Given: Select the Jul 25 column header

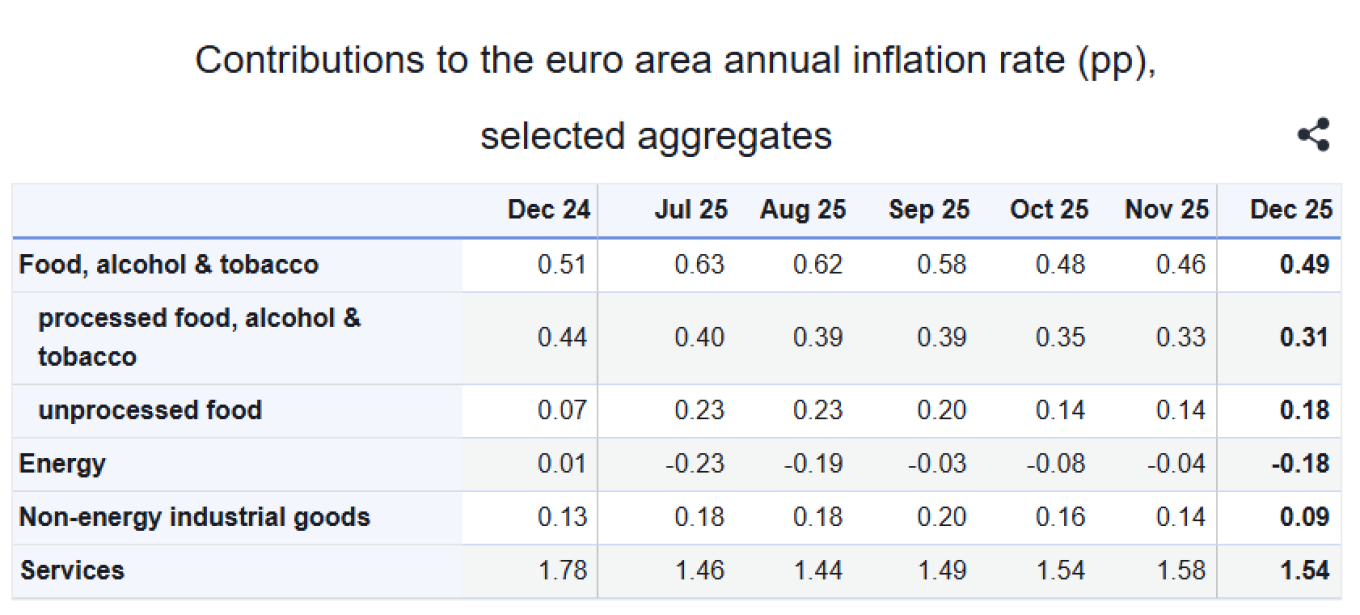Looking at the screenshot, I should (x=691, y=210).
